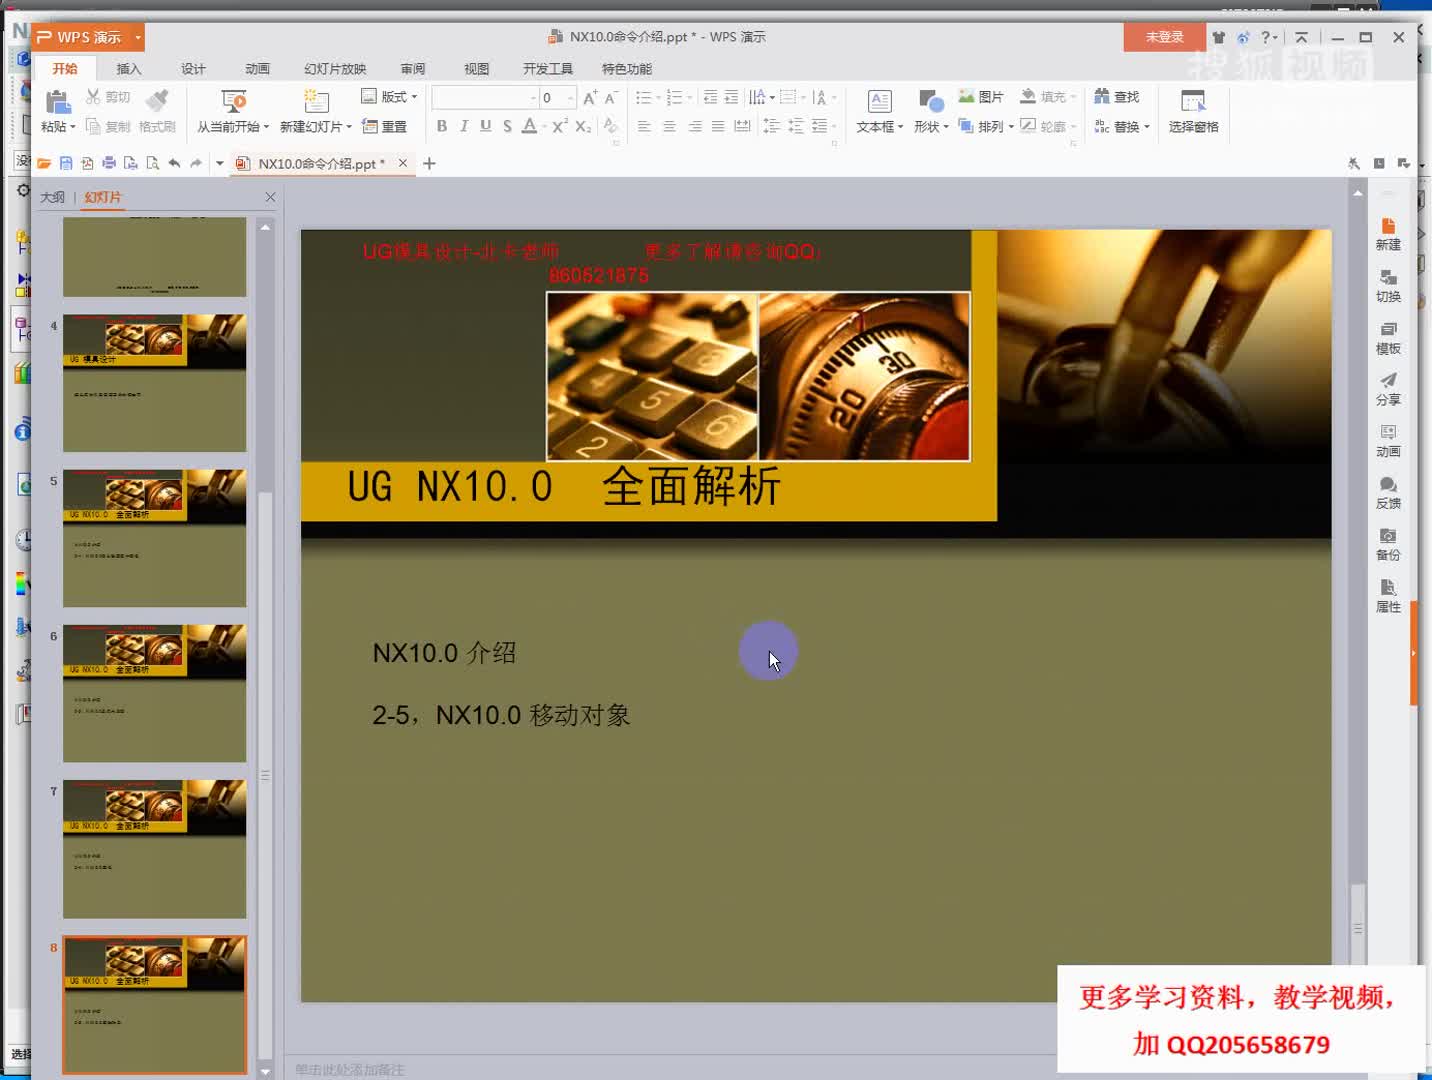
Task: Create a new slide with 新建幻灯片
Action: (x=312, y=110)
